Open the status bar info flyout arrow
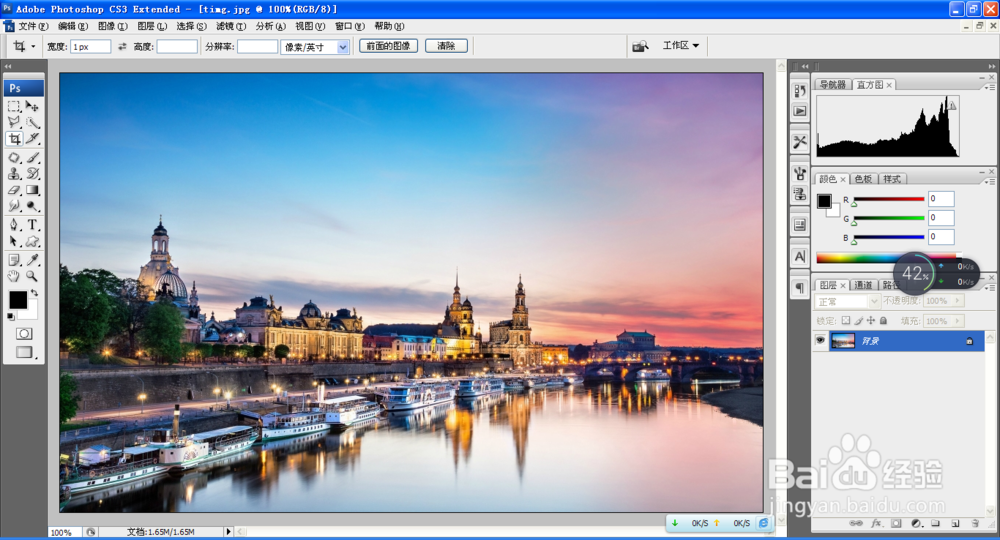 point(228,531)
